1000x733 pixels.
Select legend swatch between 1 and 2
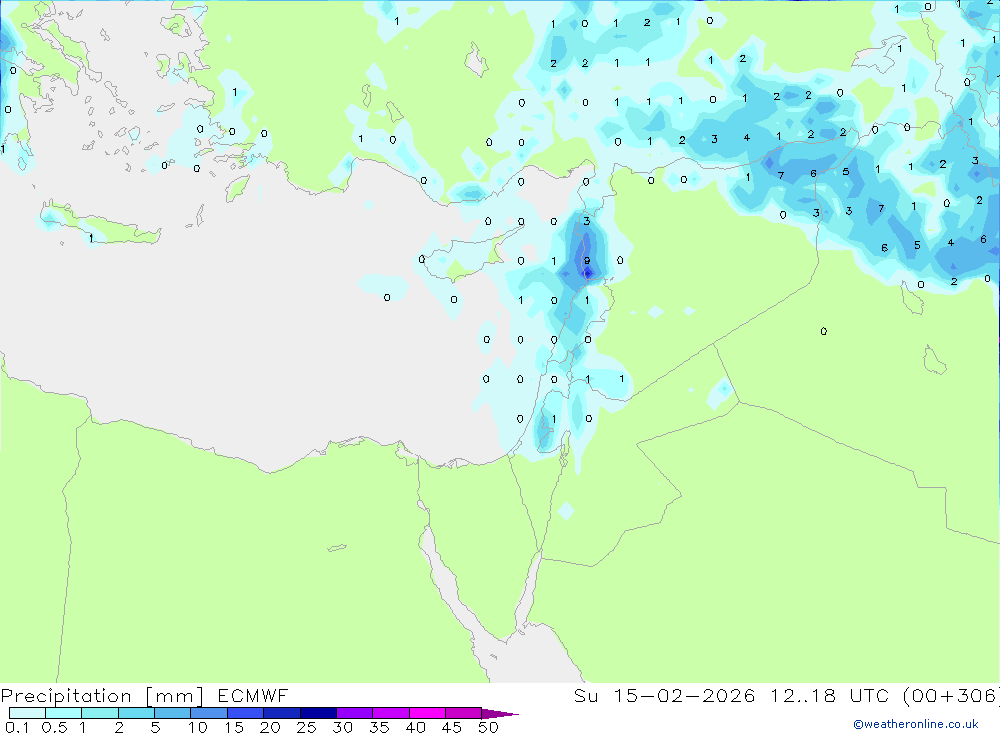[x=100, y=713]
